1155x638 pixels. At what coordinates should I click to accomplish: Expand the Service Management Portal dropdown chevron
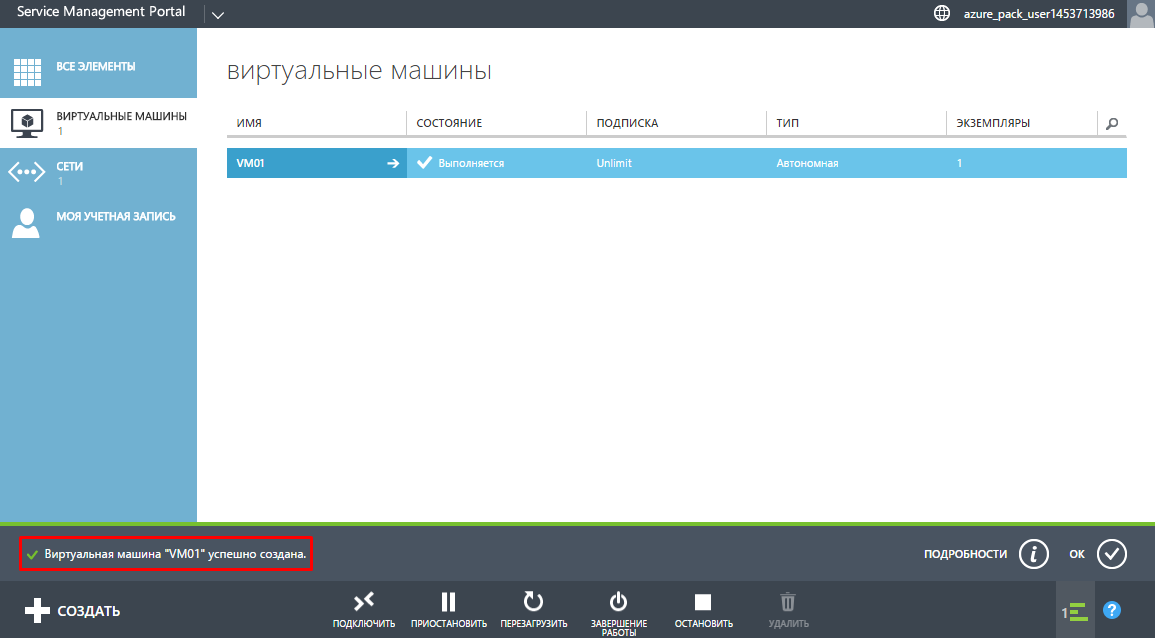(x=218, y=14)
